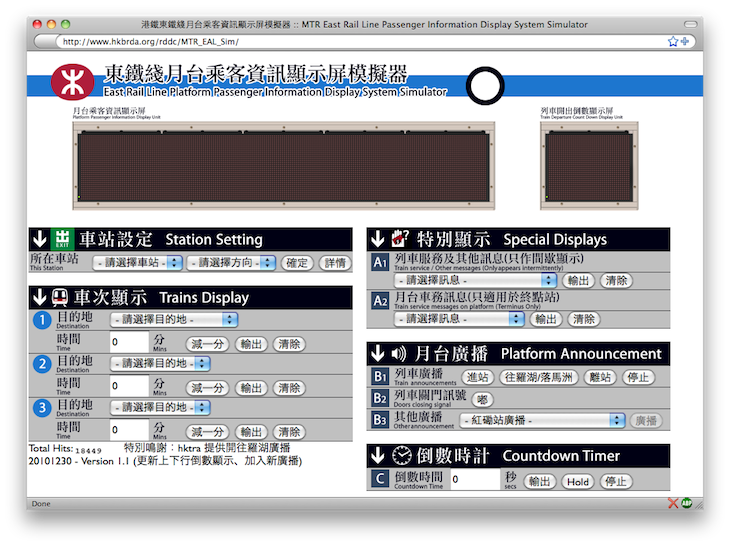
Task: Click the countdown time seconds input field
Action: click(x=475, y=479)
